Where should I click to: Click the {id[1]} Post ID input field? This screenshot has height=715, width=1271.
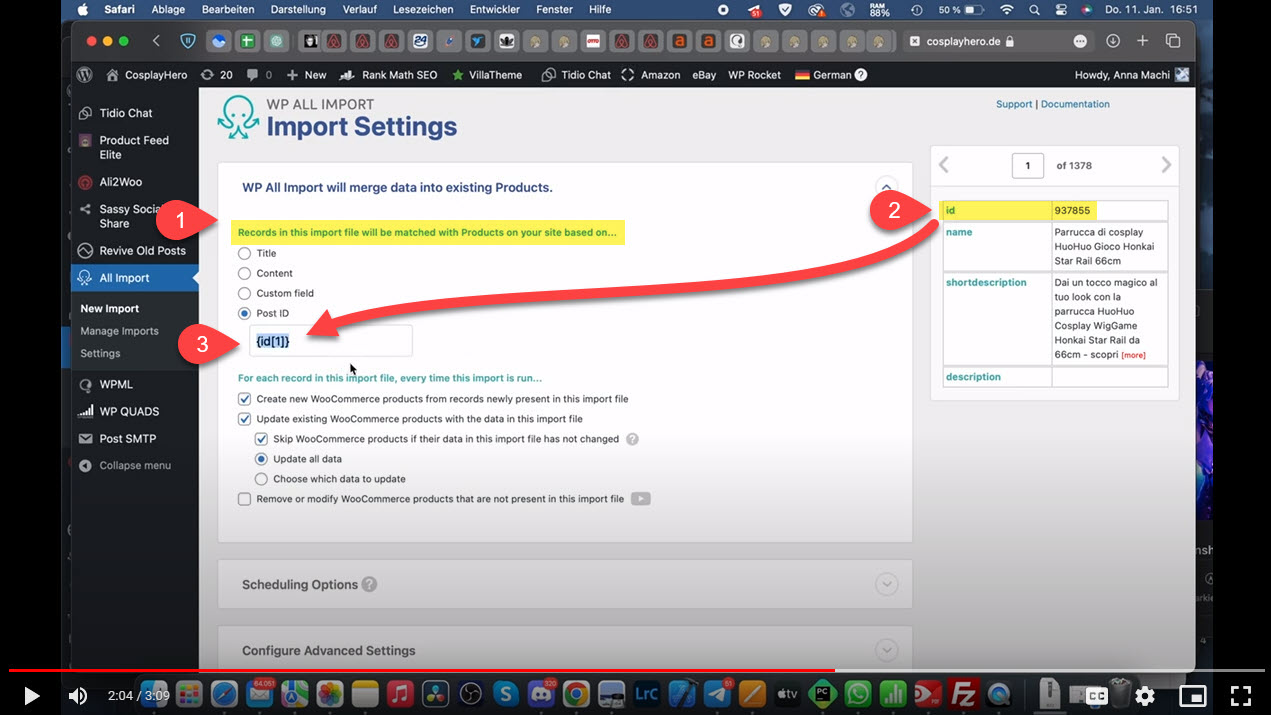(331, 341)
